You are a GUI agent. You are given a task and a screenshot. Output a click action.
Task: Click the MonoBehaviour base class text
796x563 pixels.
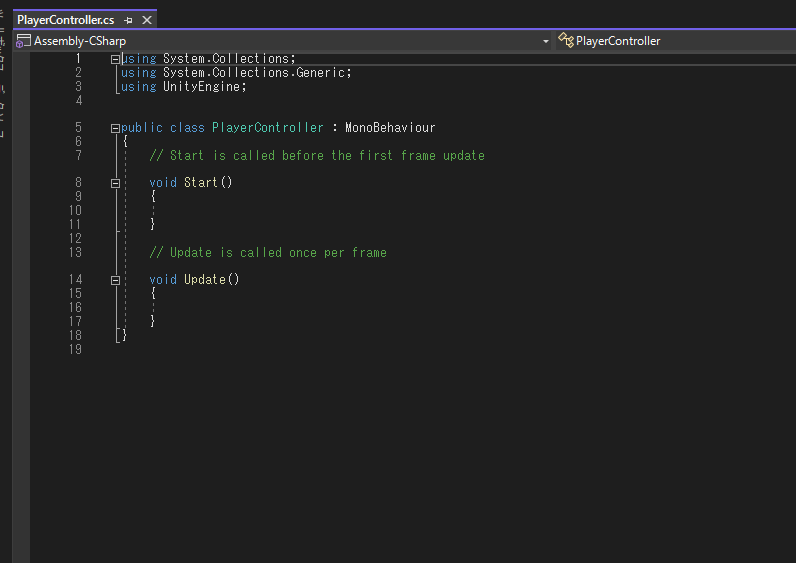(390, 127)
